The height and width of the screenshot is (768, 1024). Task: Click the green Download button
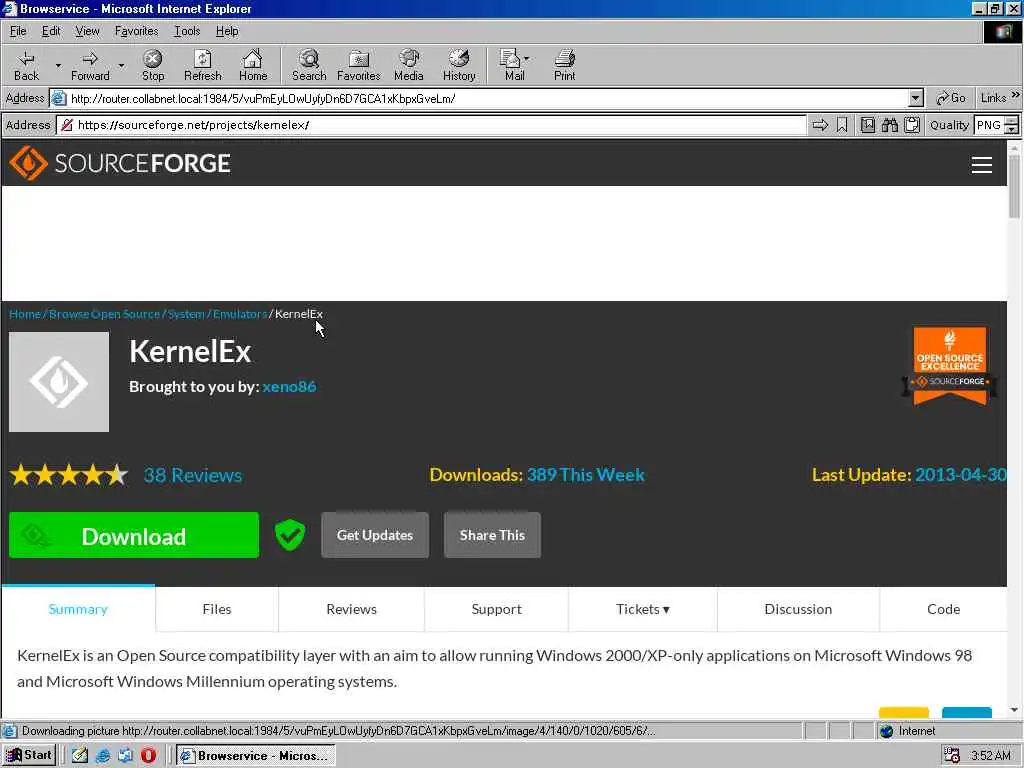[x=134, y=536]
